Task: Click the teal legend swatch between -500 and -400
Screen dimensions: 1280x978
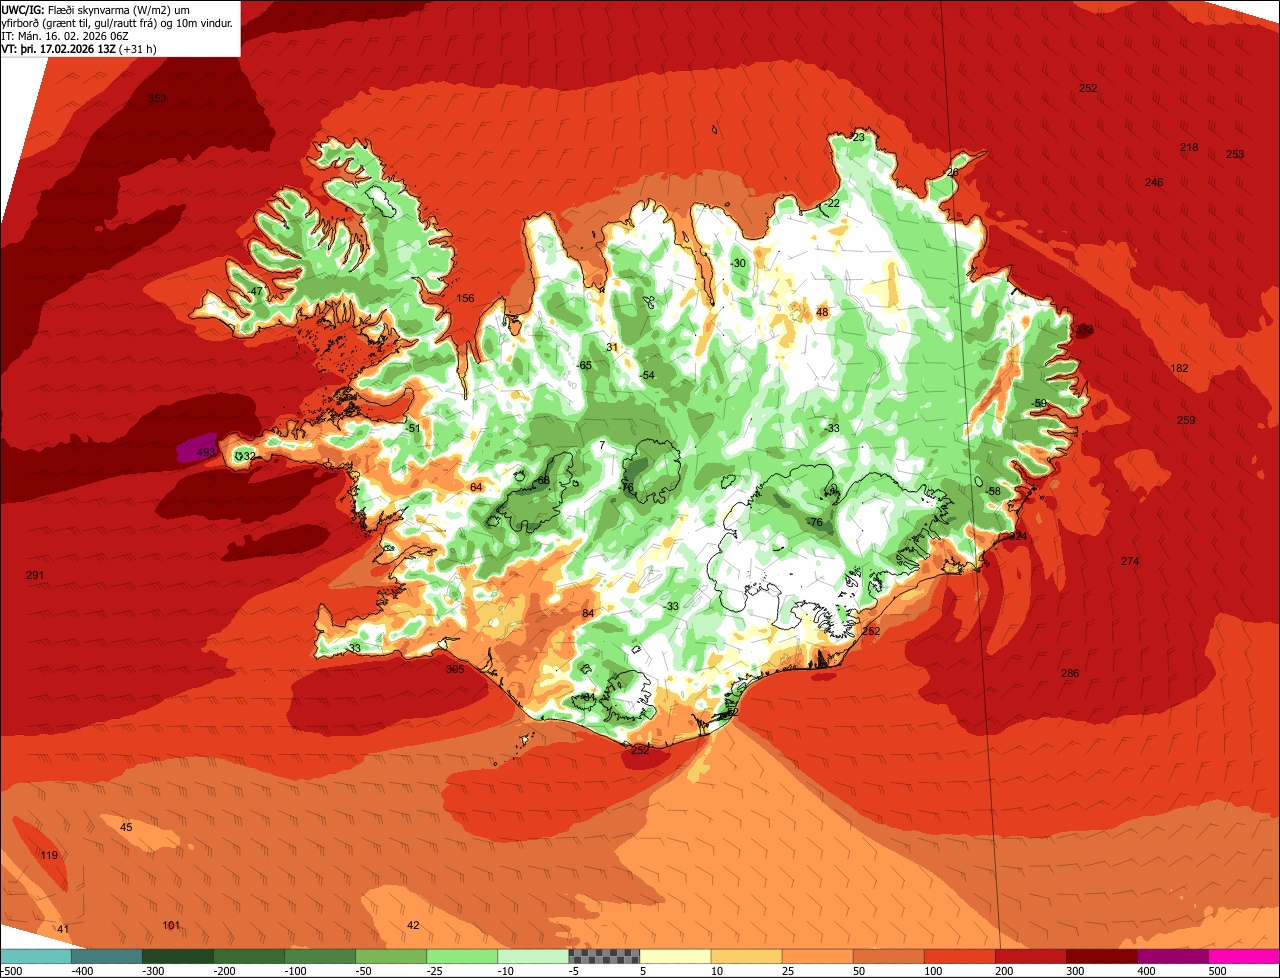Action: [x=35, y=956]
